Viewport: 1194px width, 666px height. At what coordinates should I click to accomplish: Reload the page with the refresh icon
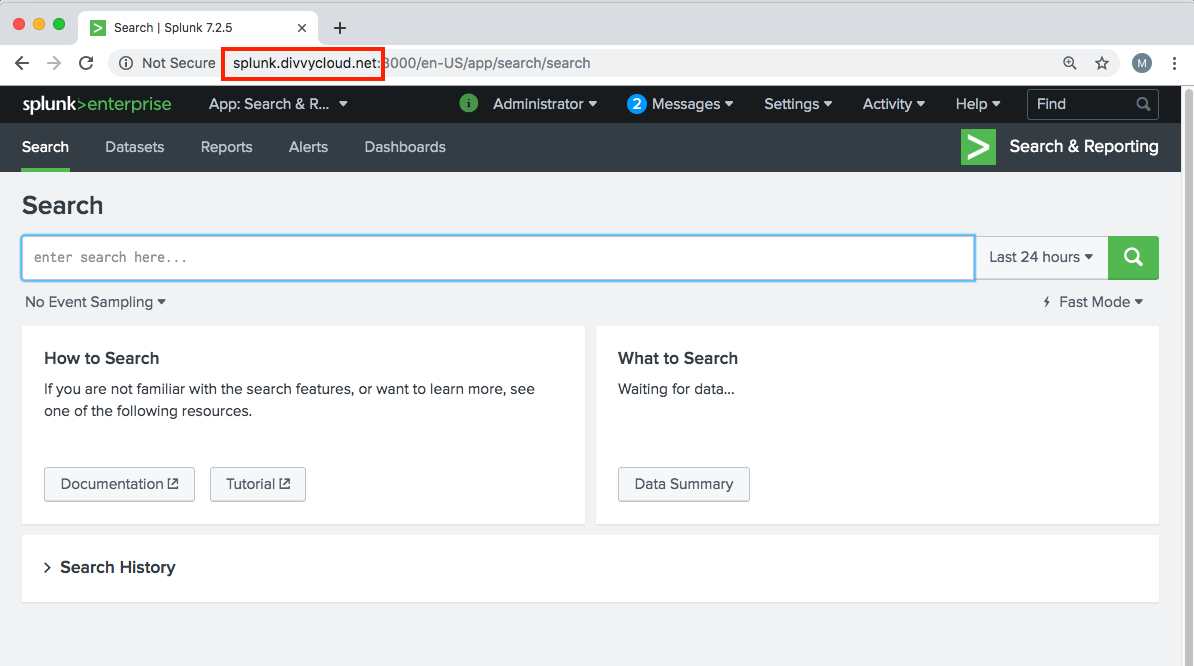pos(86,63)
